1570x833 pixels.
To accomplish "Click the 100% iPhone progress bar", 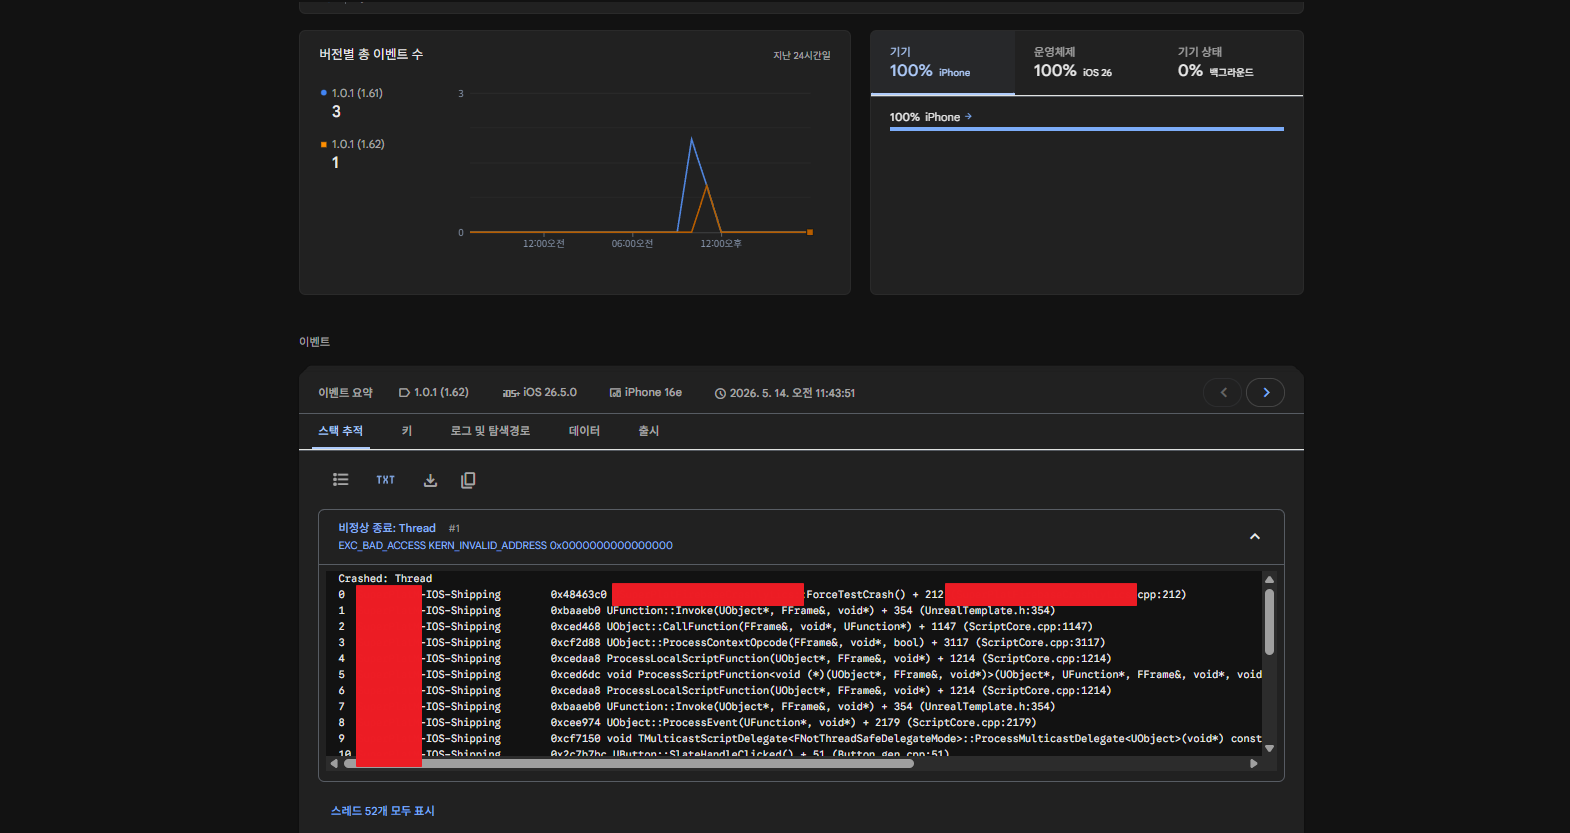I will [x=1086, y=129].
